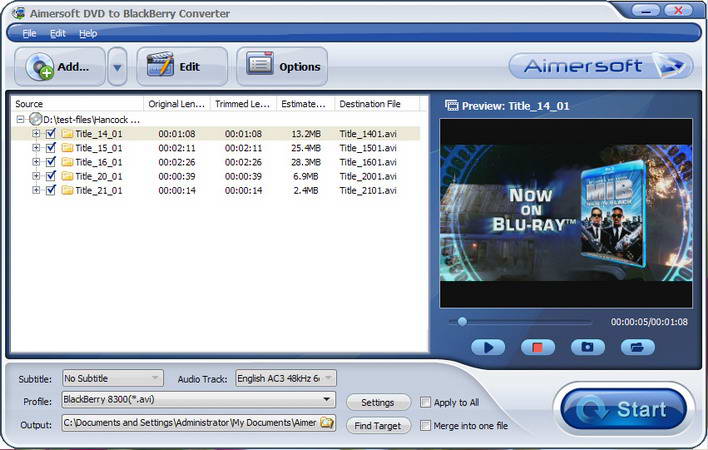Screen dimensions: 708x450
Task: Expand the Title_14_01 tree node
Action: (36, 134)
